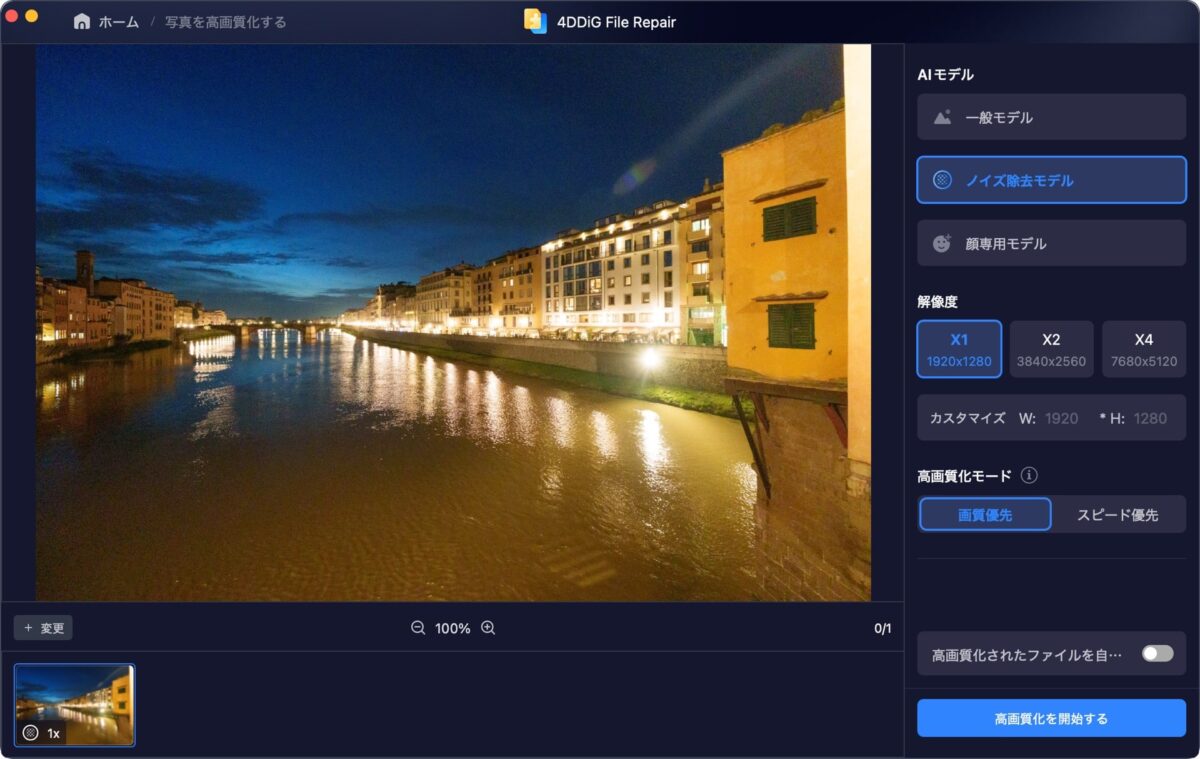Viewport: 1200px width, 759px height.
Task: Switch to 画質優先 quality mode
Action: [985, 514]
